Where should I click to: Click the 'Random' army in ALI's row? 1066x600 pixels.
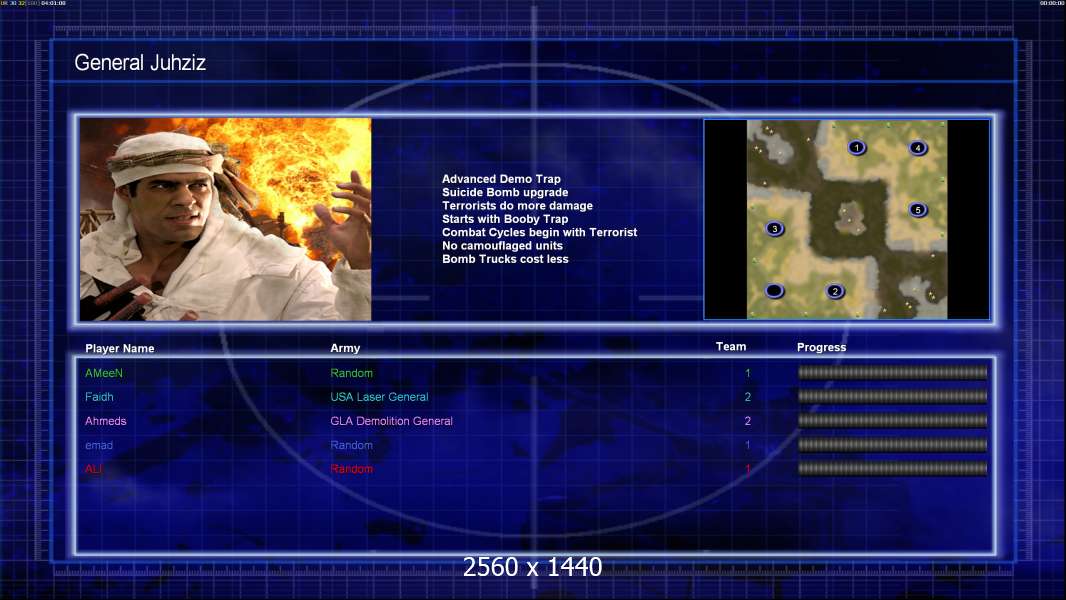(351, 469)
